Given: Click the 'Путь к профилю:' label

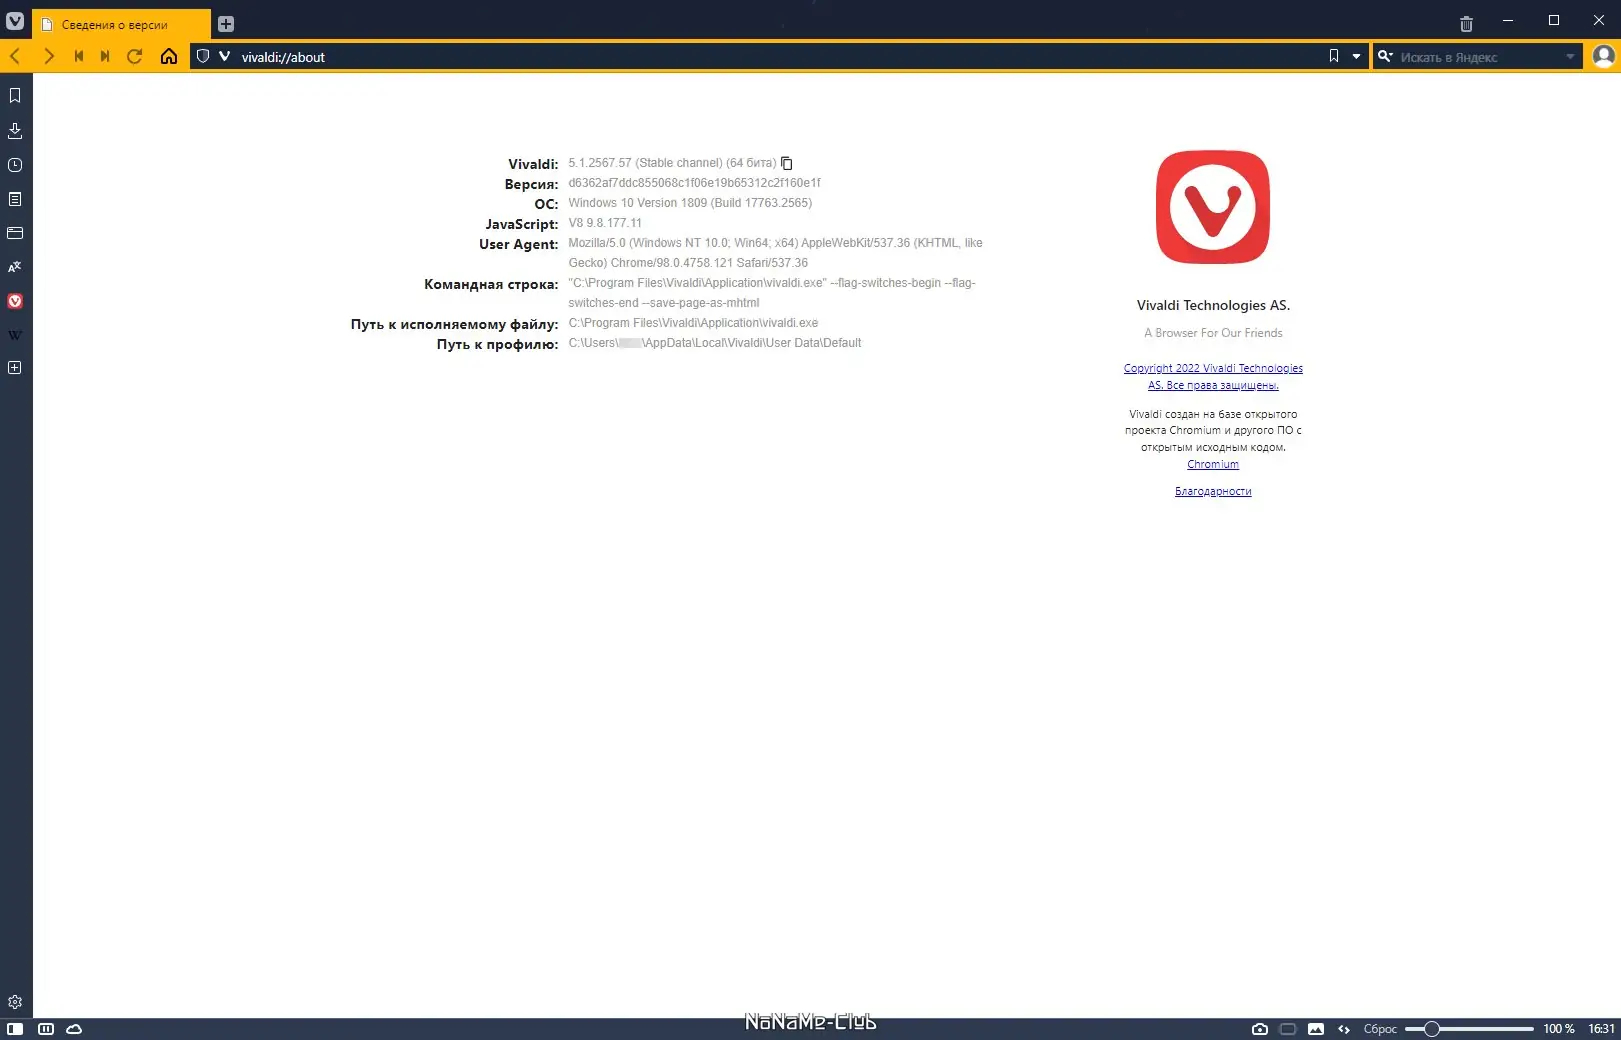Looking at the screenshot, I should [x=497, y=344].
